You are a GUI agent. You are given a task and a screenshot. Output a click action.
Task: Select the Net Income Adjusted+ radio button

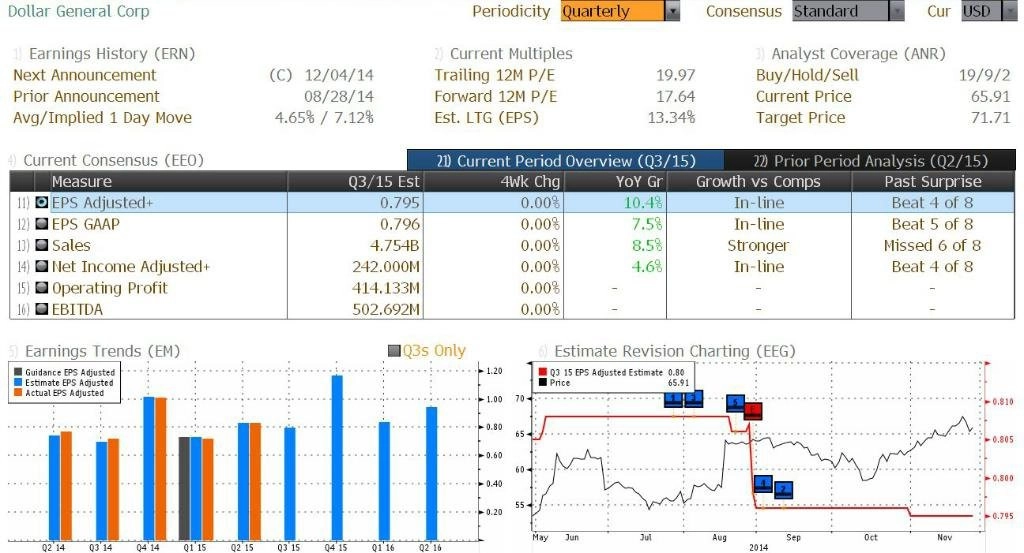[x=42, y=266]
